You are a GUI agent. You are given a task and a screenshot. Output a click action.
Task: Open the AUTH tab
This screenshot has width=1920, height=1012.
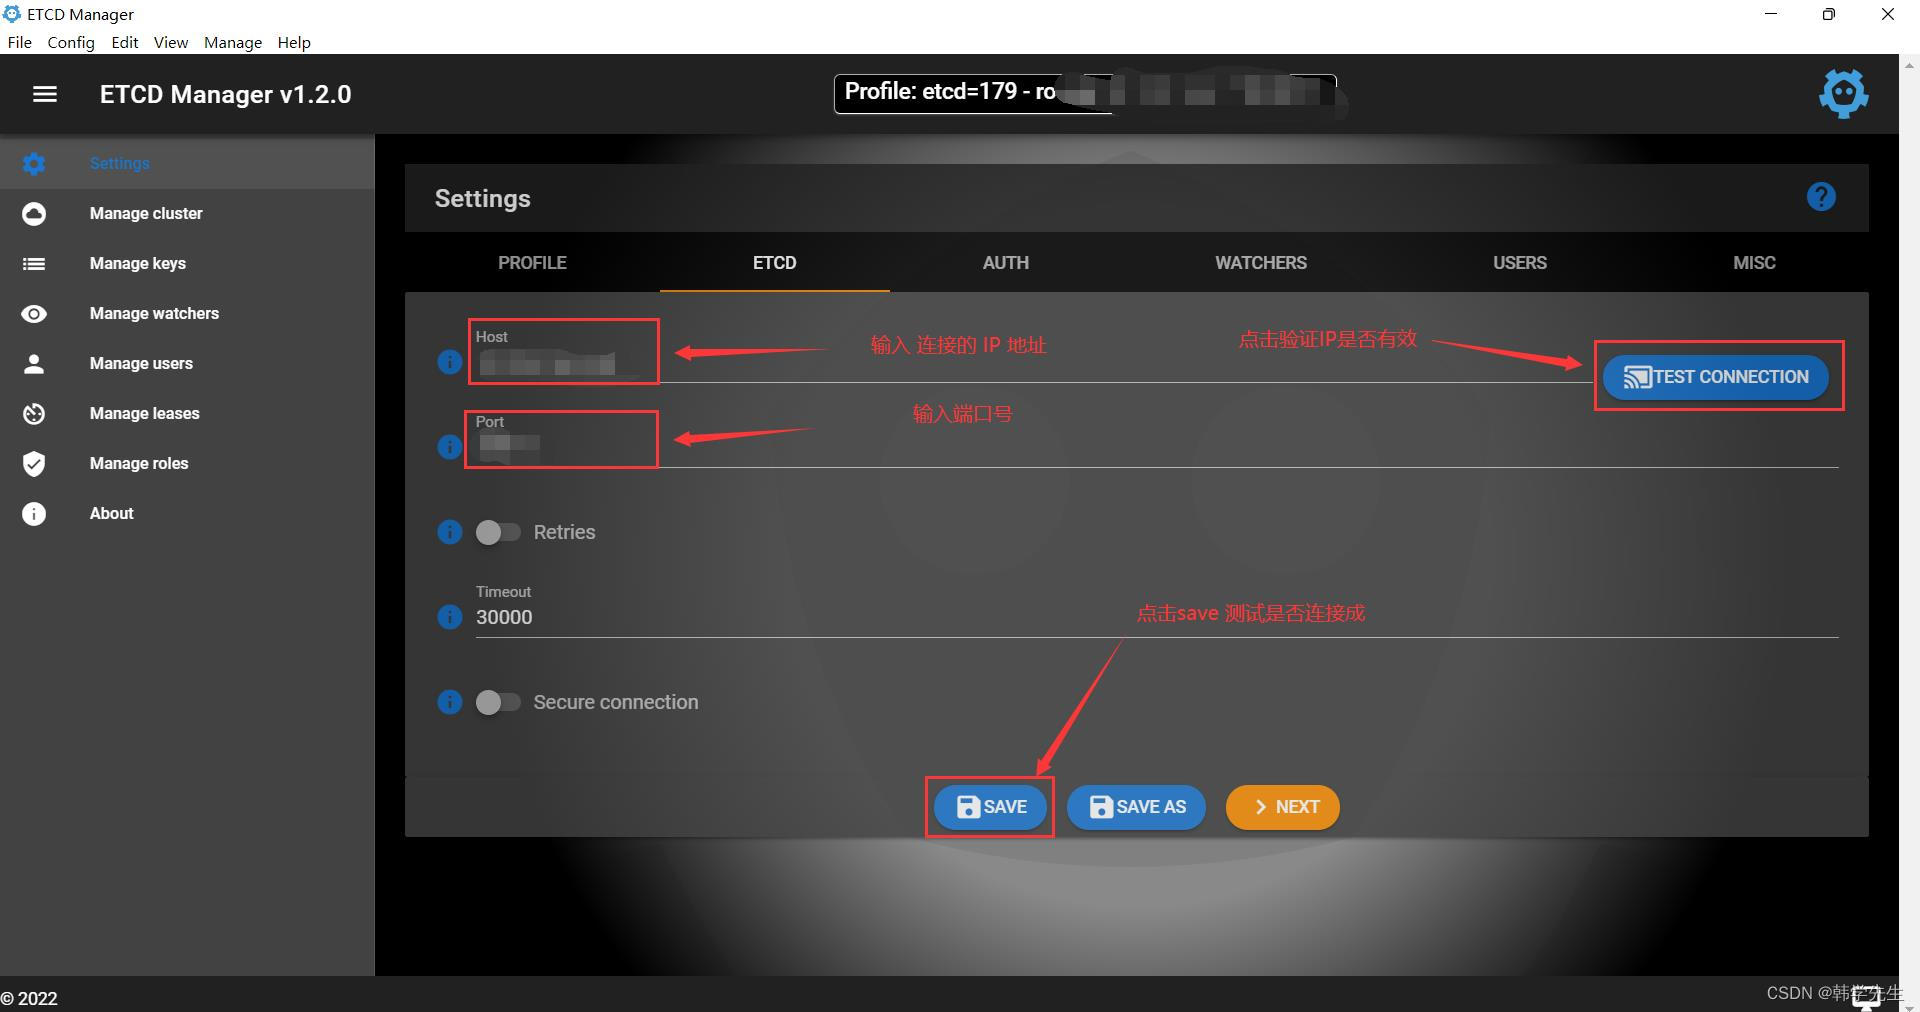point(1006,263)
